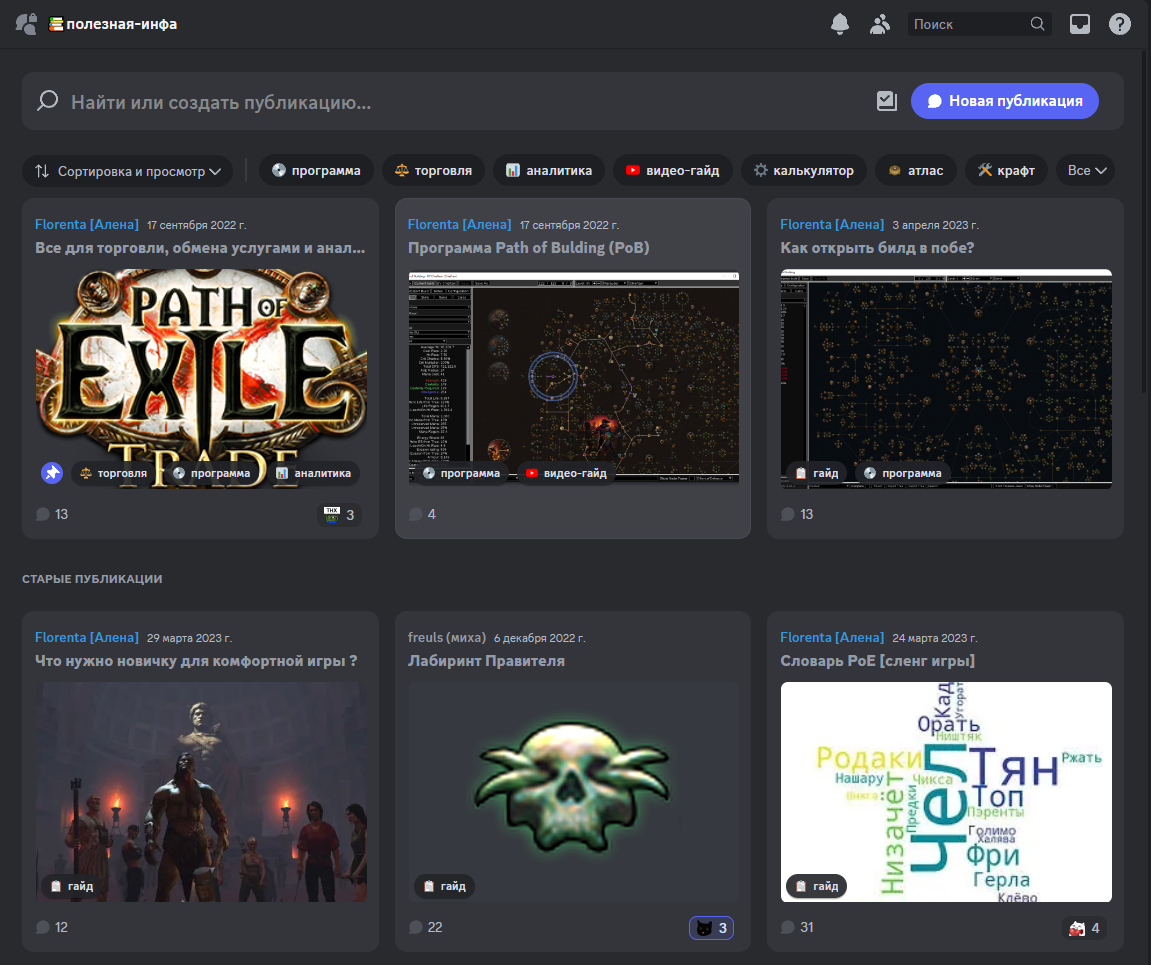Viewport: 1151px width, 965px height.
Task: Toggle reaction with count 4 on dictionary post
Action: pos(1084,928)
